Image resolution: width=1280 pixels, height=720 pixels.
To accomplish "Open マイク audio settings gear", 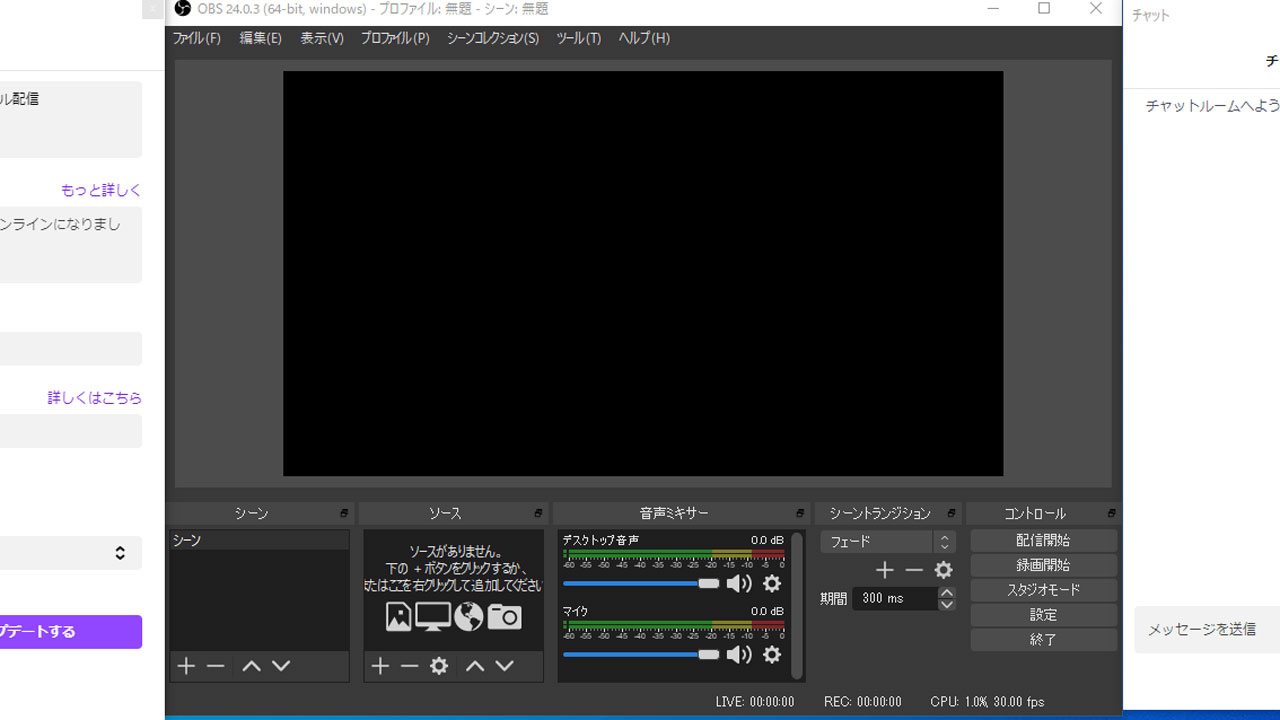I will click(772, 655).
